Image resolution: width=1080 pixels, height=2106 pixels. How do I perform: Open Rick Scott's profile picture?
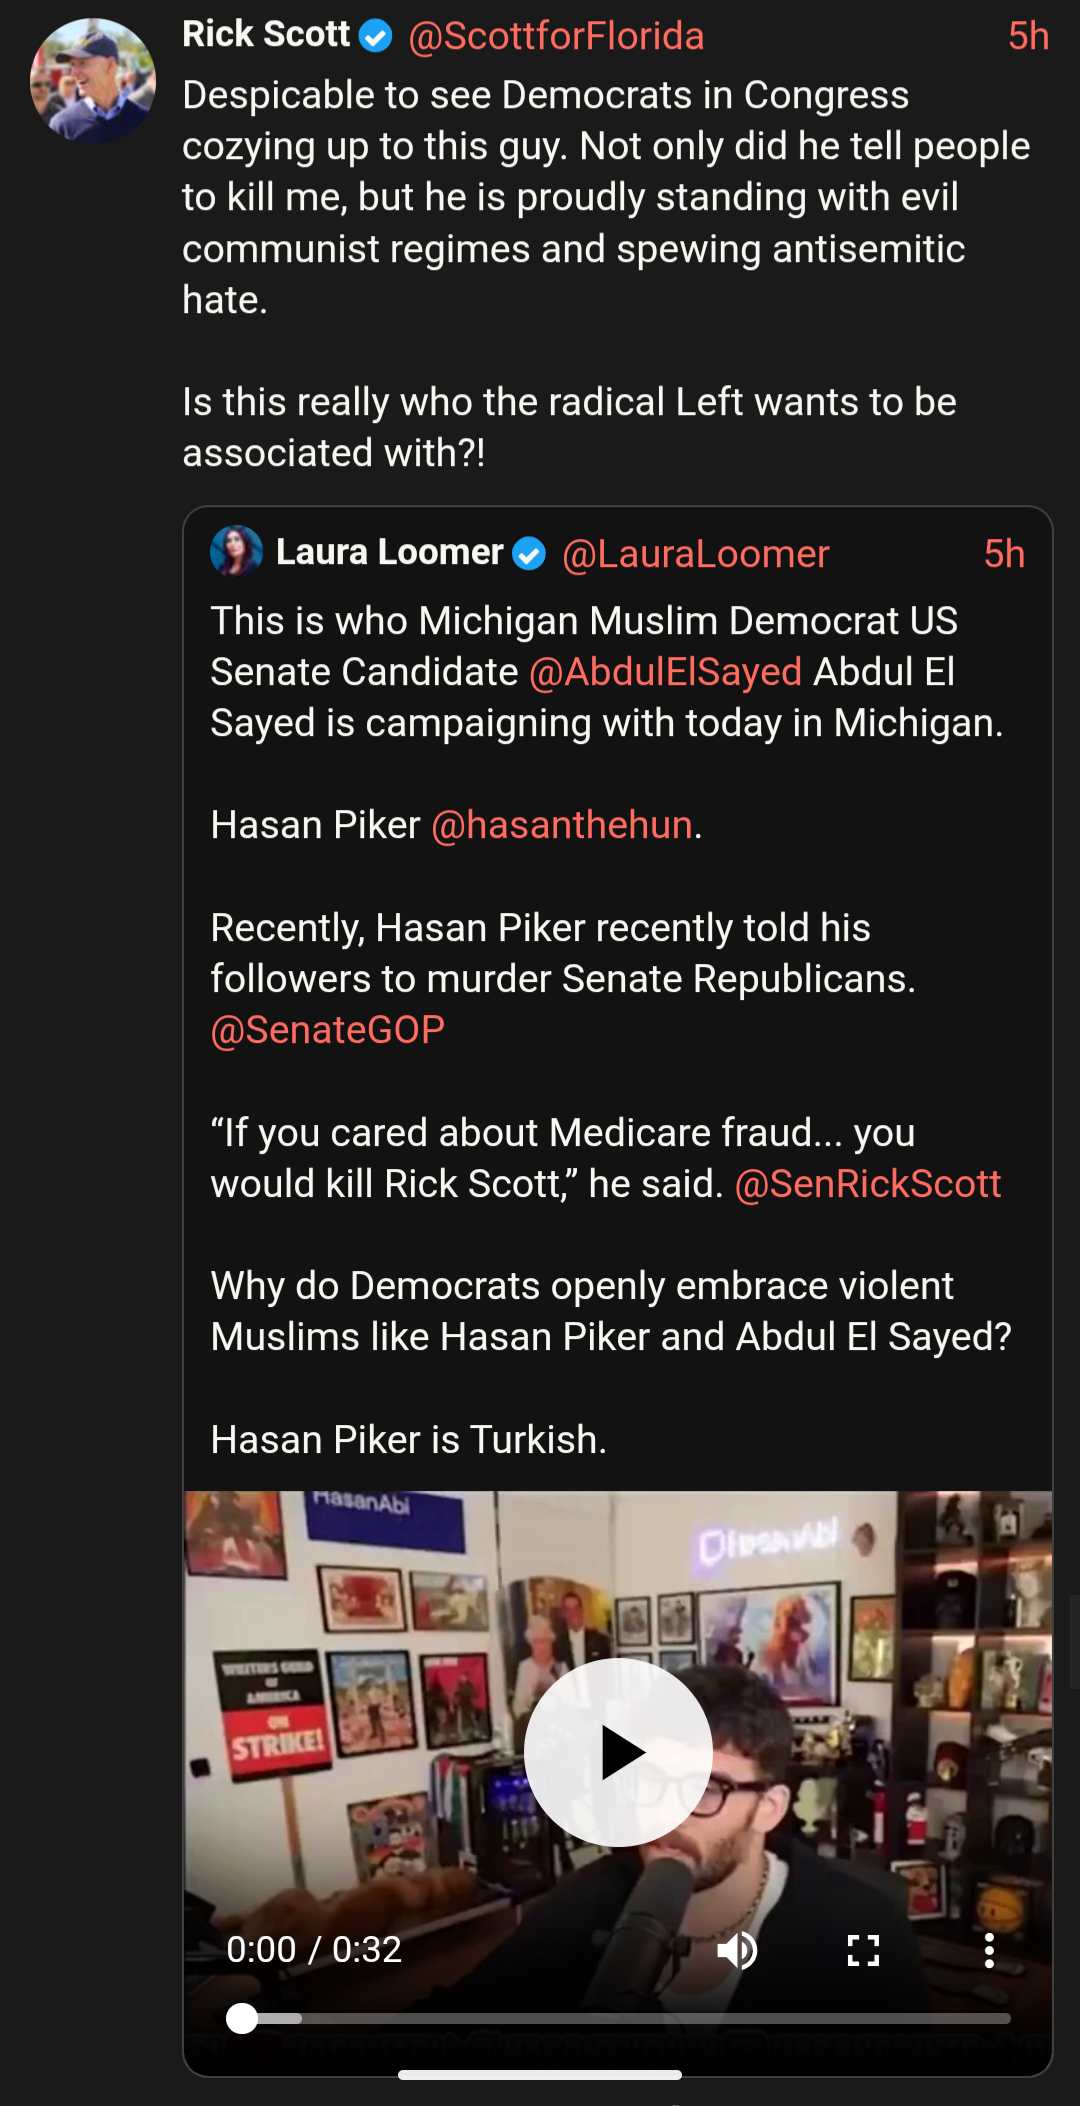(93, 80)
